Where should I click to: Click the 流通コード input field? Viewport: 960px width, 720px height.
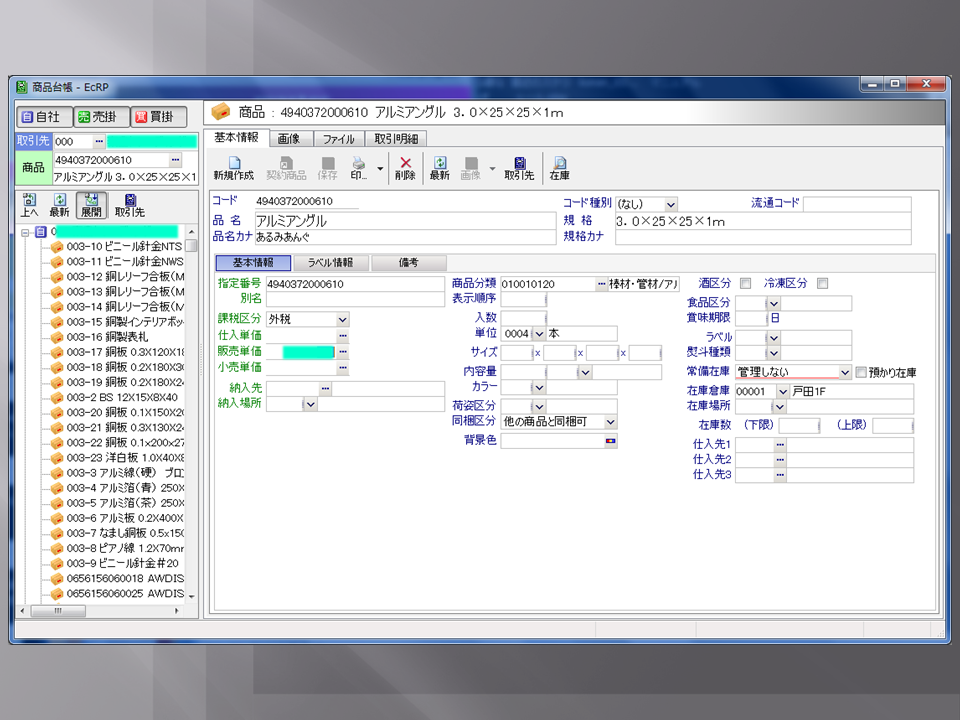[x=857, y=204]
